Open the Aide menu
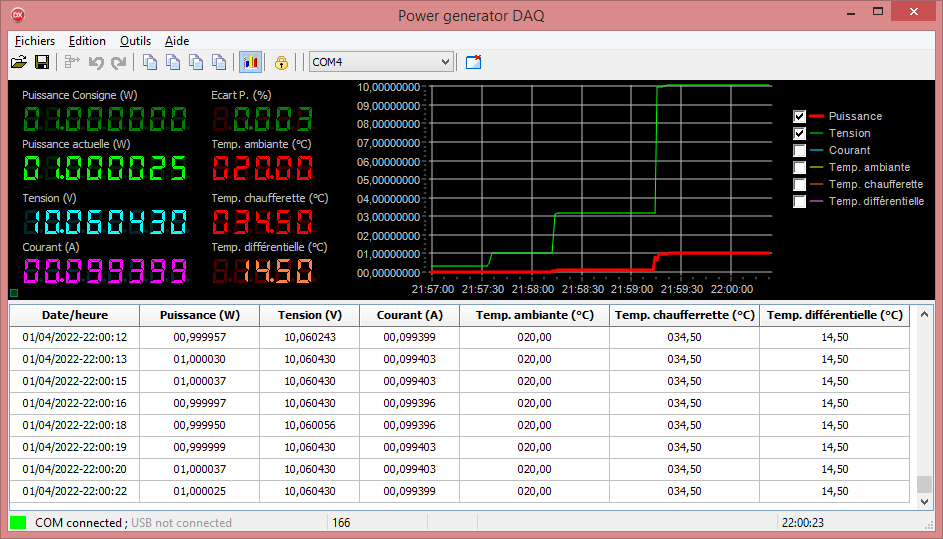The height and width of the screenshot is (539, 943). click(177, 41)
